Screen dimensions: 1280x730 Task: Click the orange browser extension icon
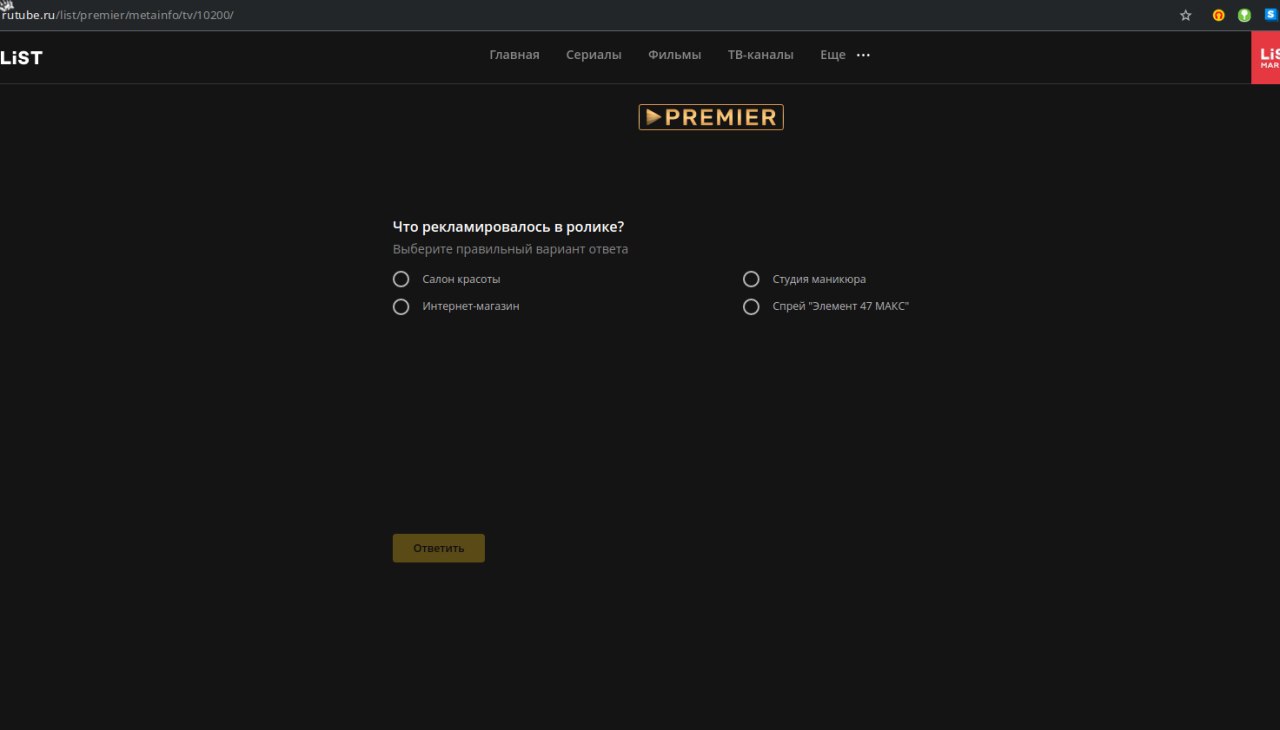pos(1218,15)
